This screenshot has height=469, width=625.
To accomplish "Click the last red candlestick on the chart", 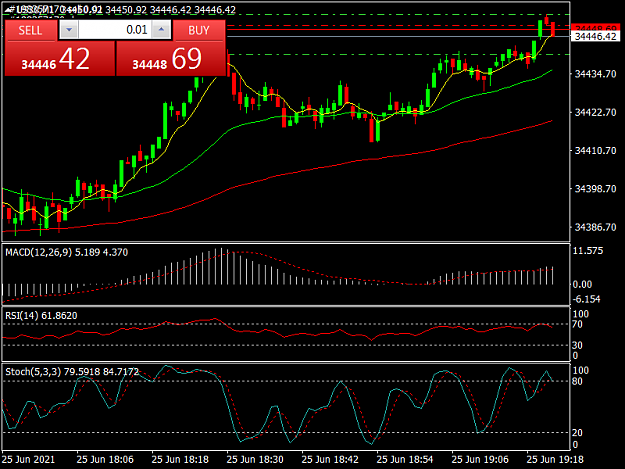I will click(553, 29).
